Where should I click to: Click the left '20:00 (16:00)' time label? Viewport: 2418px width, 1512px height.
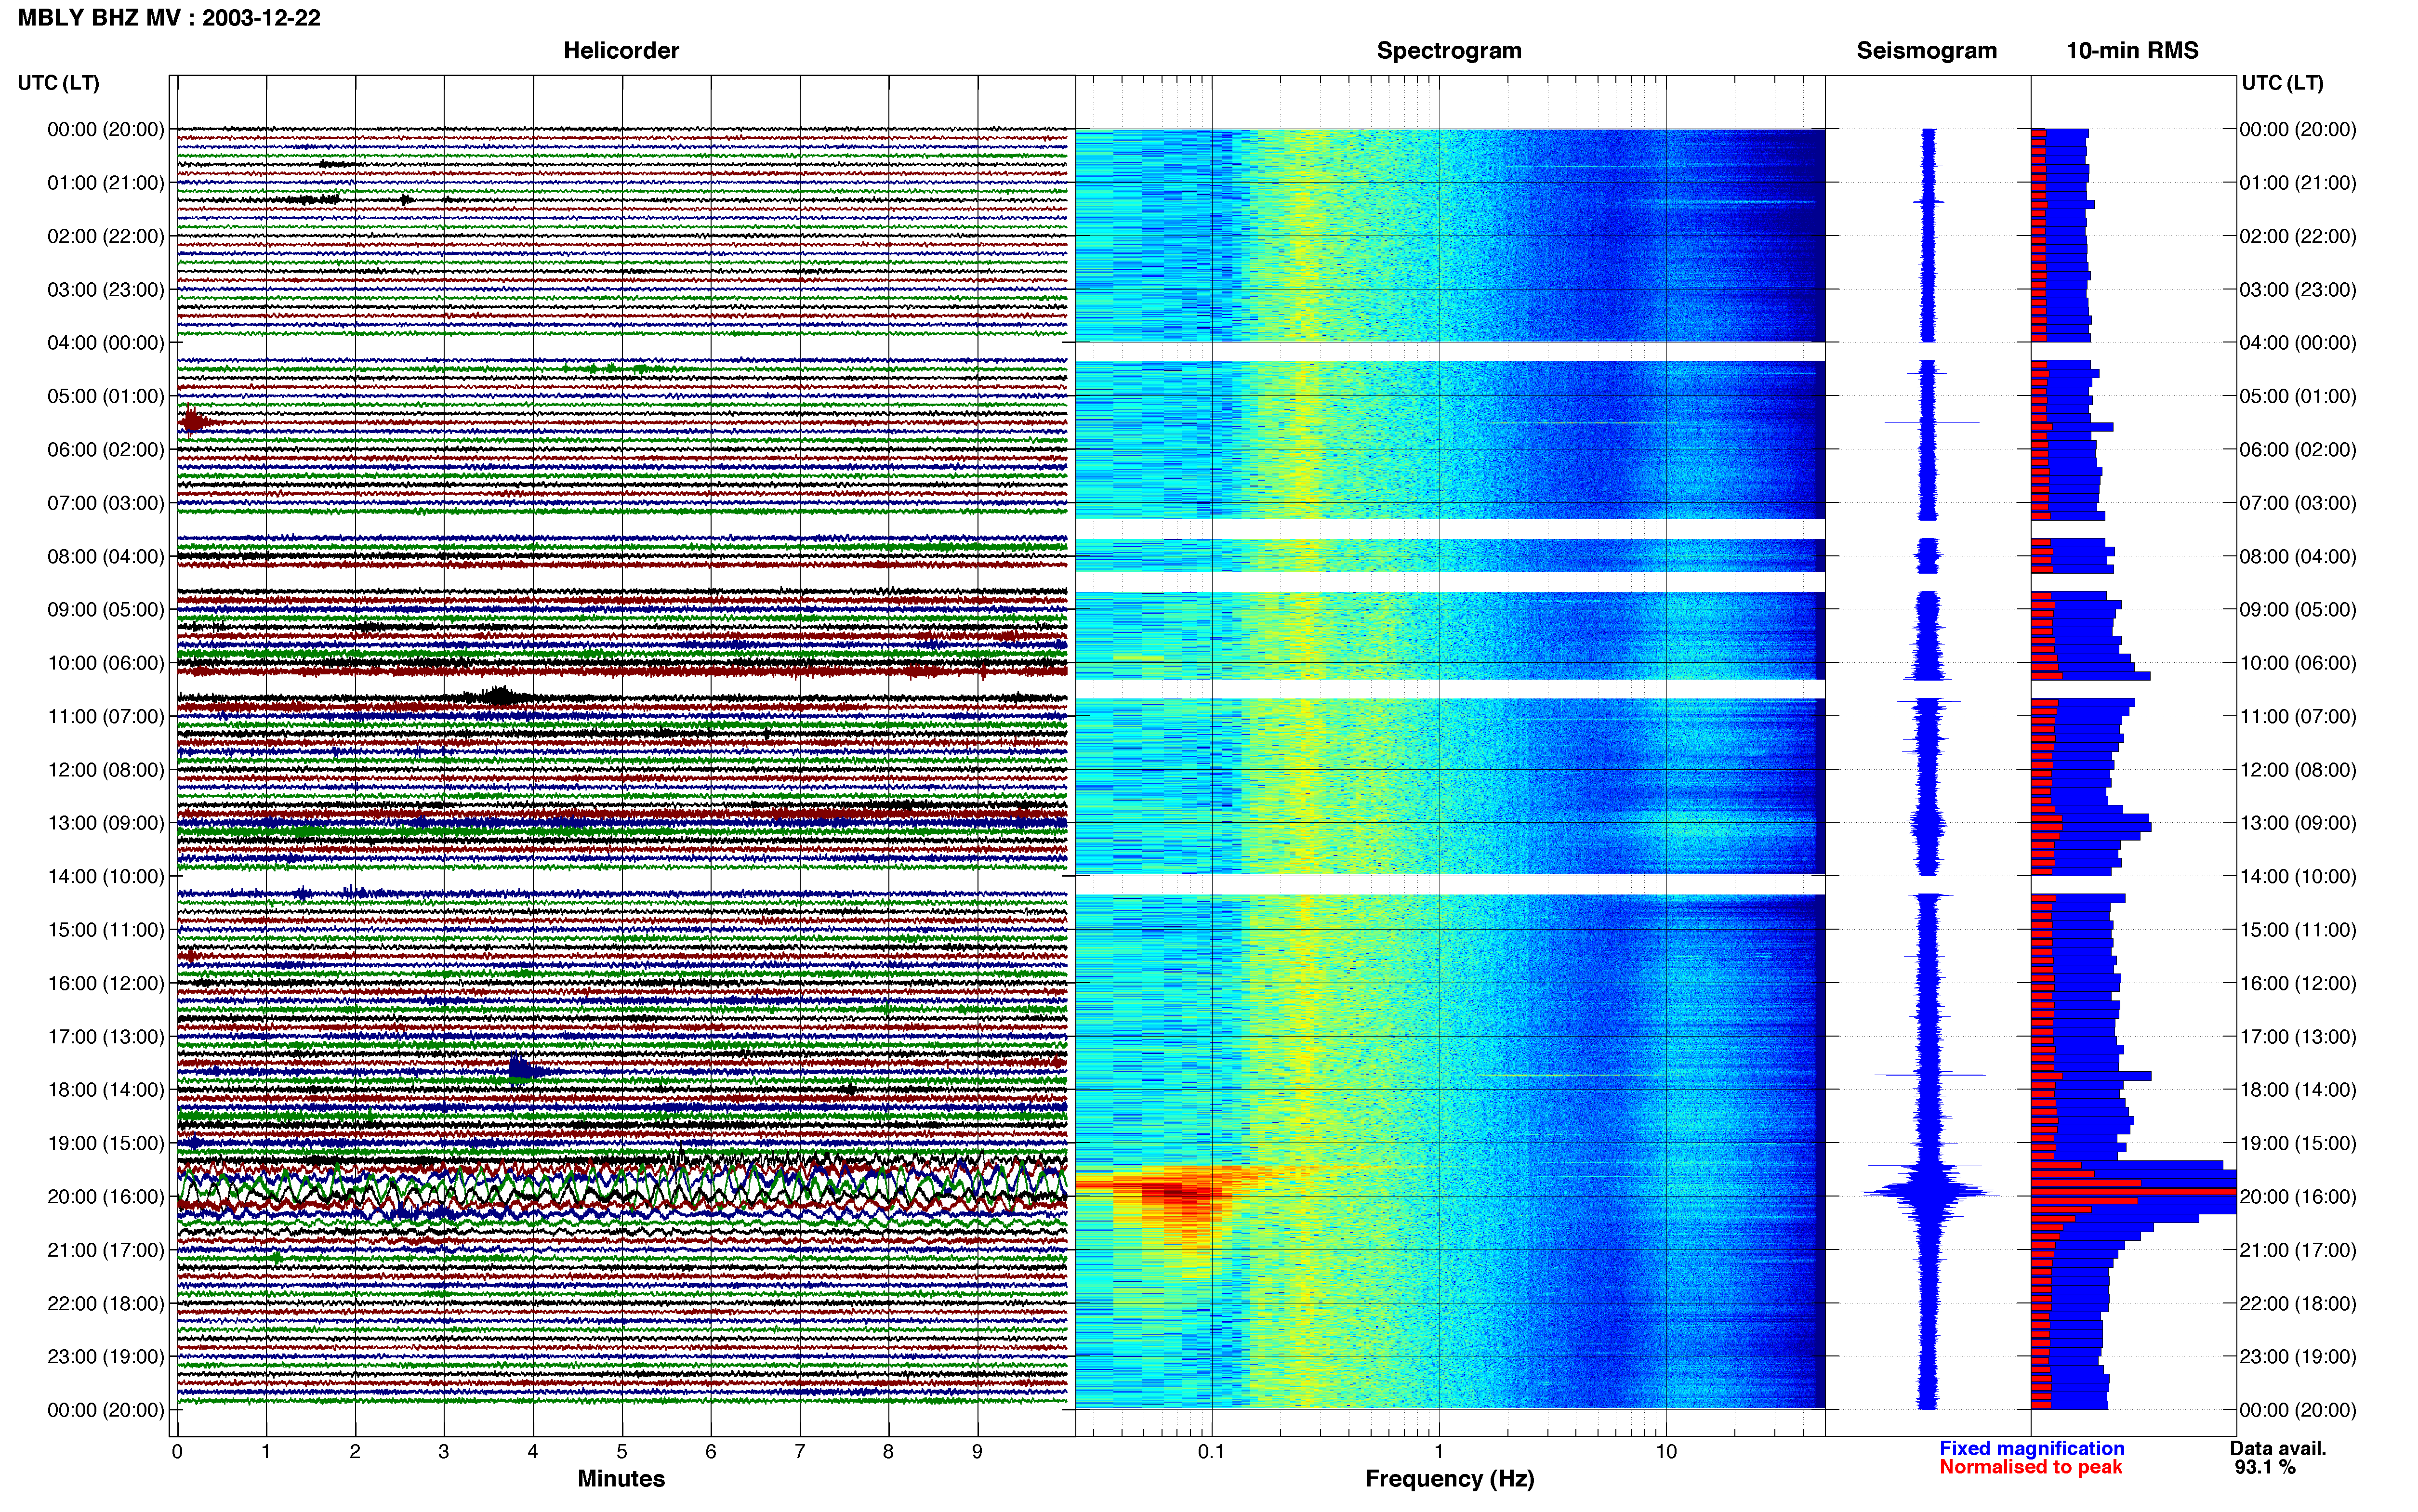(x=106, y=1196)
